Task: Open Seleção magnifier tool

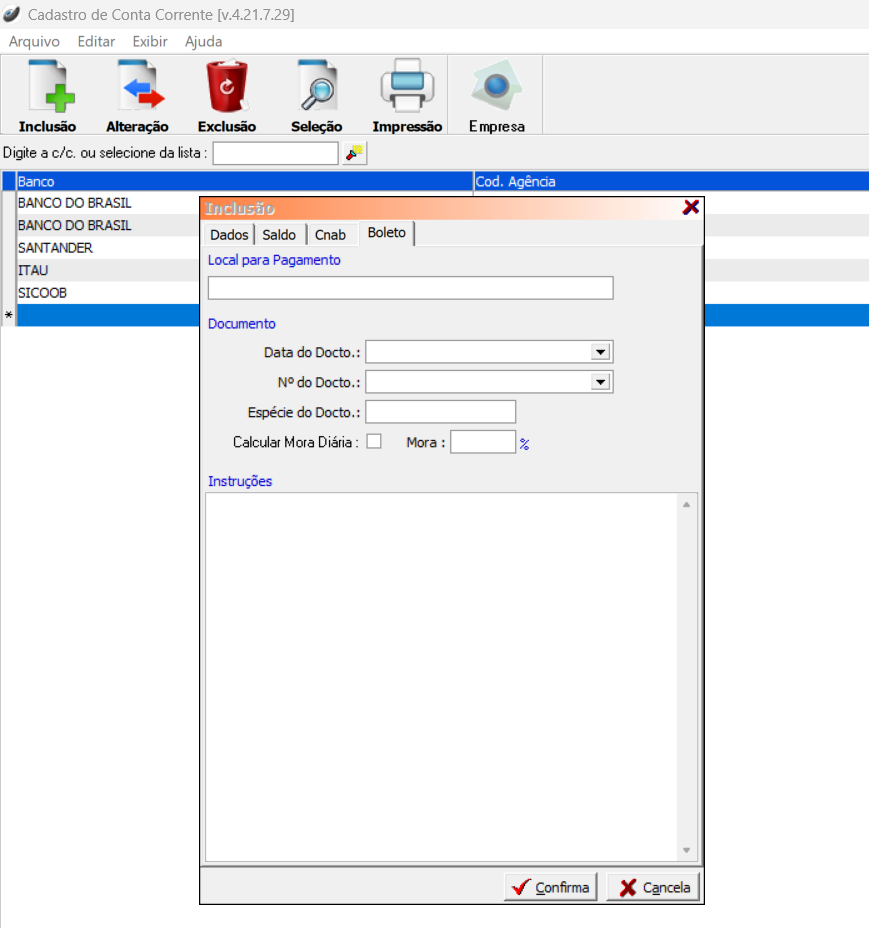Action: [317, 88]
